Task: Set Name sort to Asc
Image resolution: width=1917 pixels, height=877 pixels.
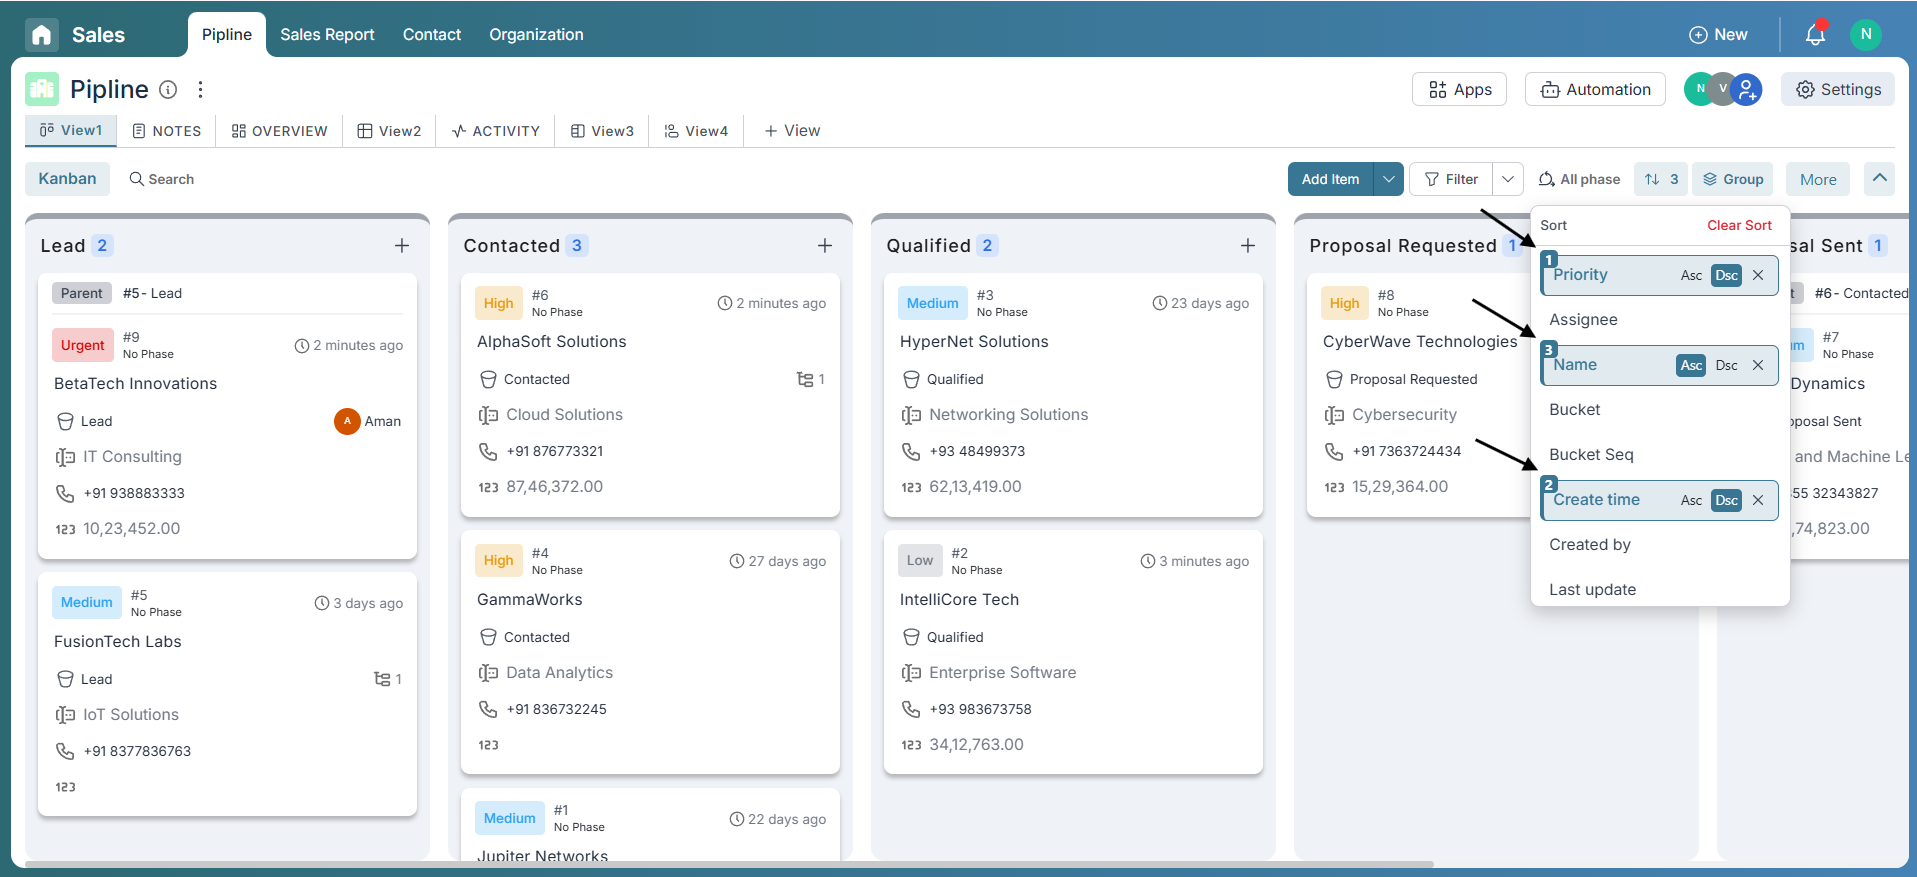Action: (x=1691, y=365)
